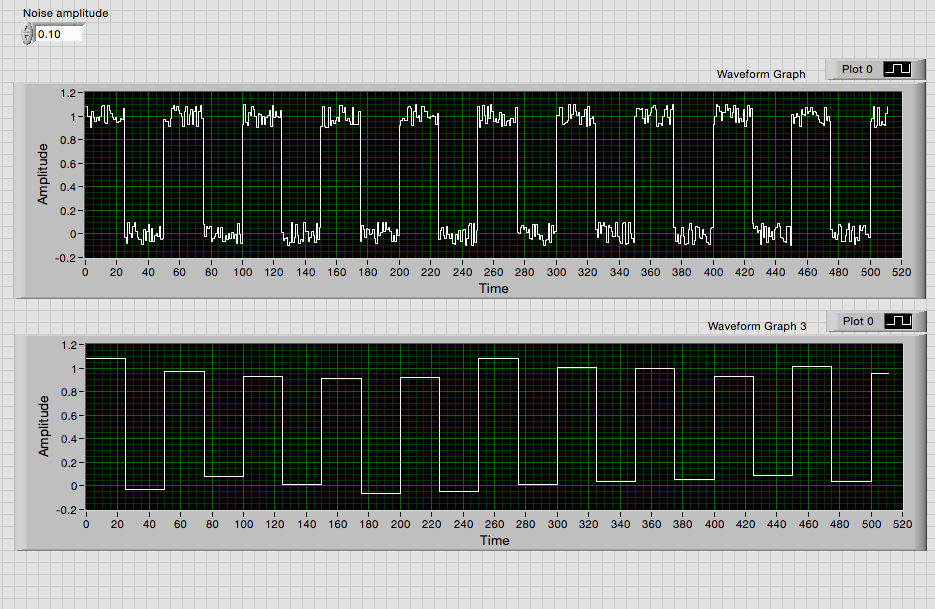935x609 pixels.
Task: Select the 1.2 maximum Y-axis value on Waveform Graph 3
Action: (70, 345)
